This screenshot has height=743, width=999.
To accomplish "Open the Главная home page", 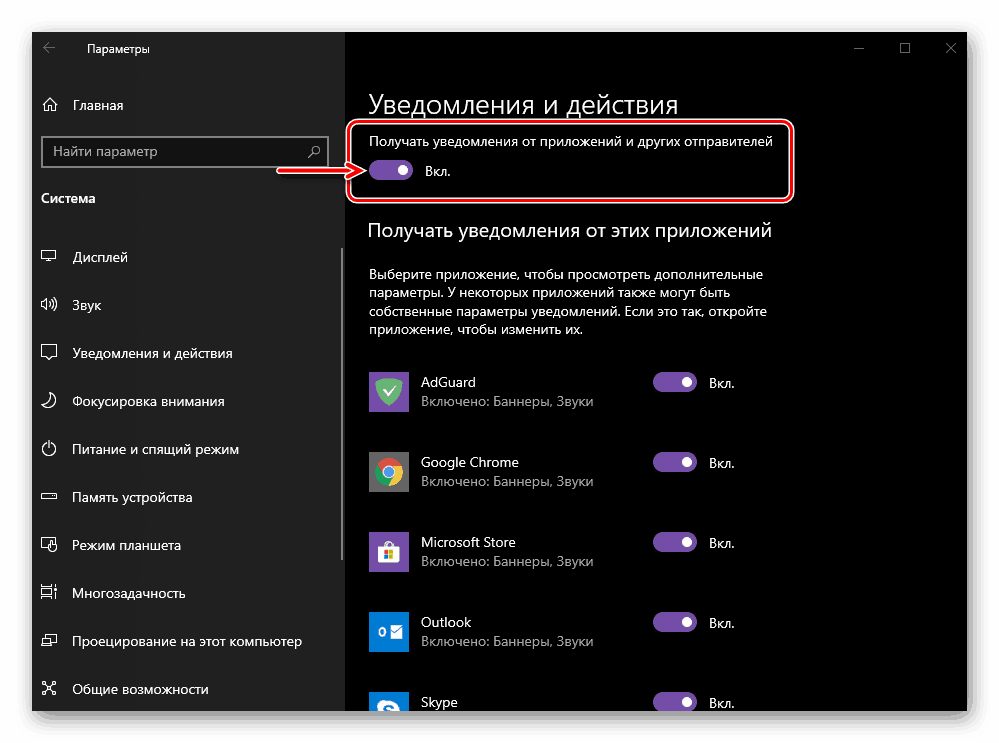I will point(97,105).
